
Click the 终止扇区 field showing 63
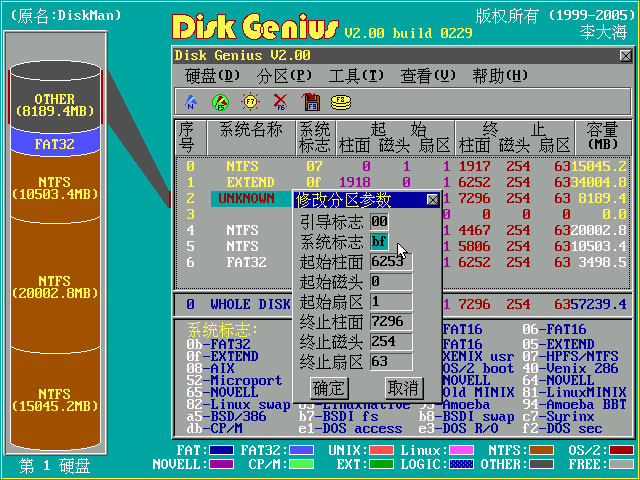(391, 361)
